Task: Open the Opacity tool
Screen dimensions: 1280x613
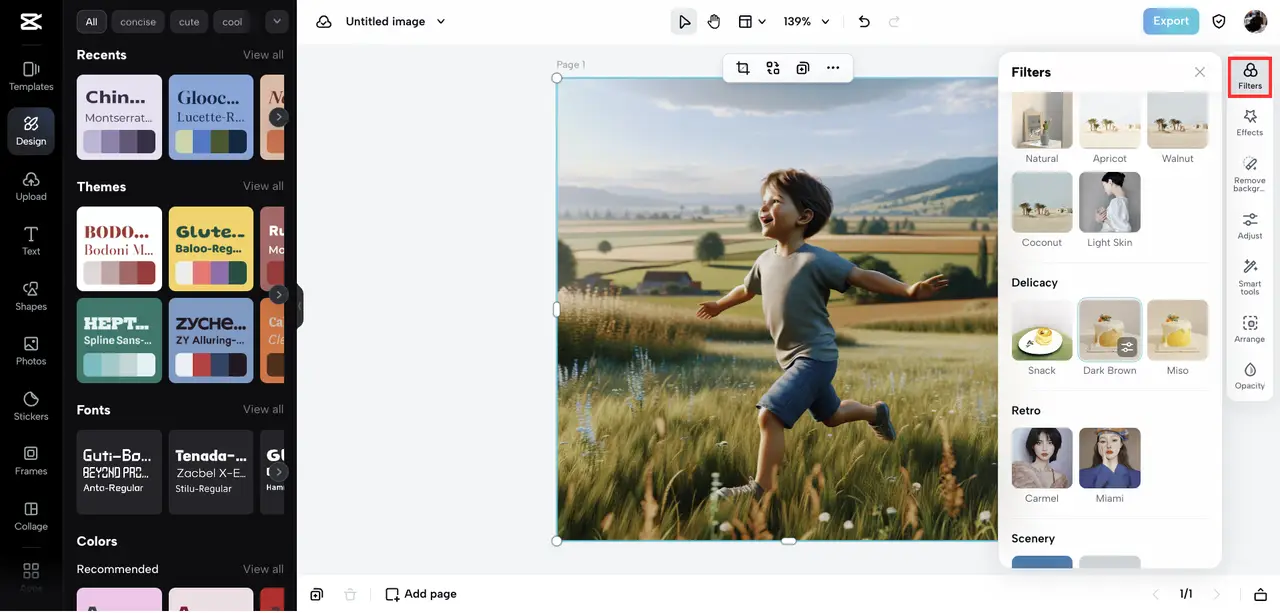Action: pyautogui.click(x=1250, y=376)
